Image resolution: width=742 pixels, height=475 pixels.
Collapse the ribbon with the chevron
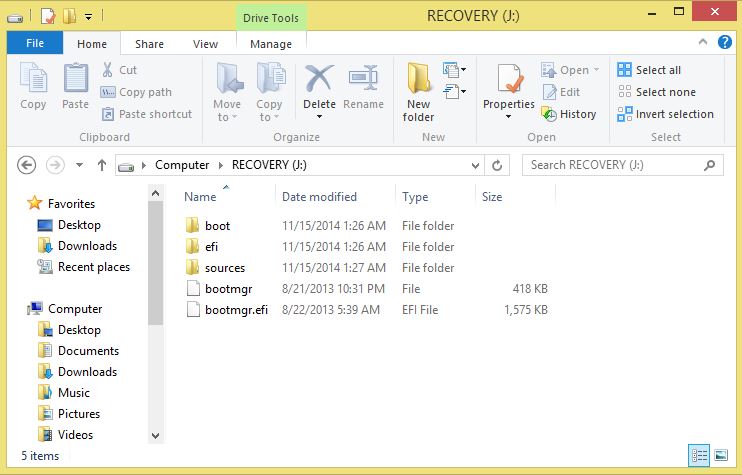click(703, 42)
